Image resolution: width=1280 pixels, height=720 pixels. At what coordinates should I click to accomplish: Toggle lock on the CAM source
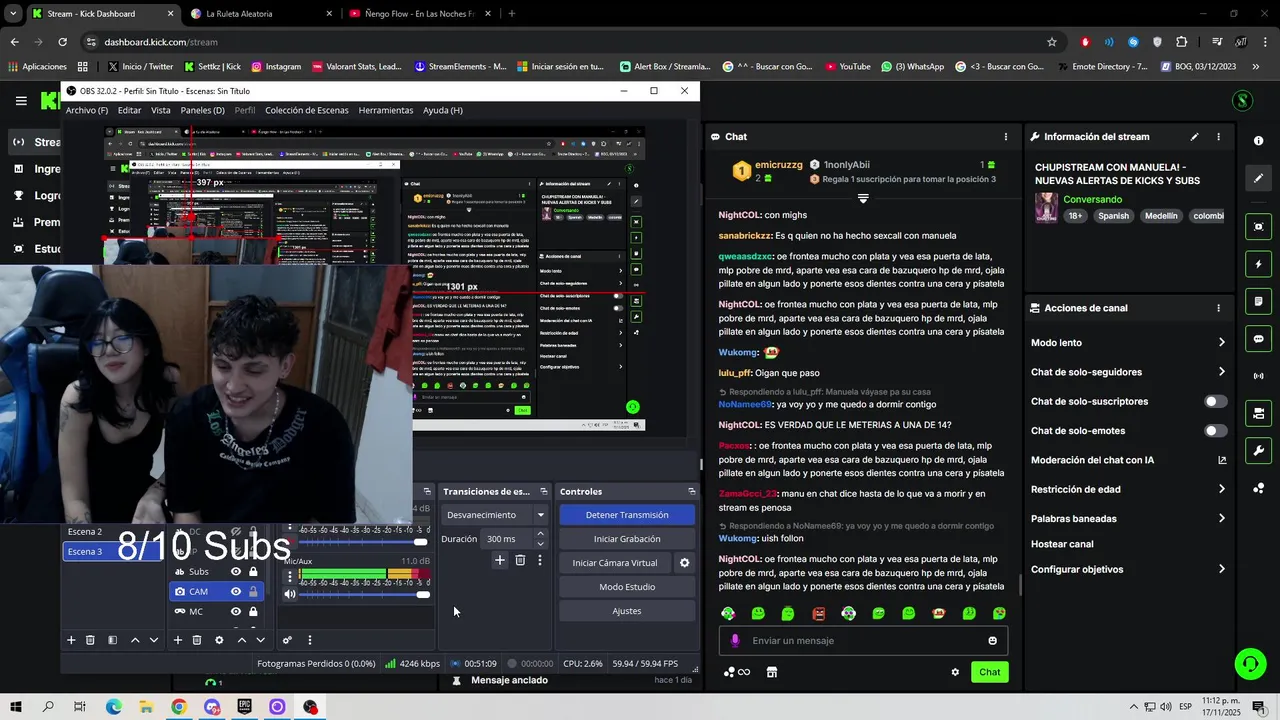point(253,591)
